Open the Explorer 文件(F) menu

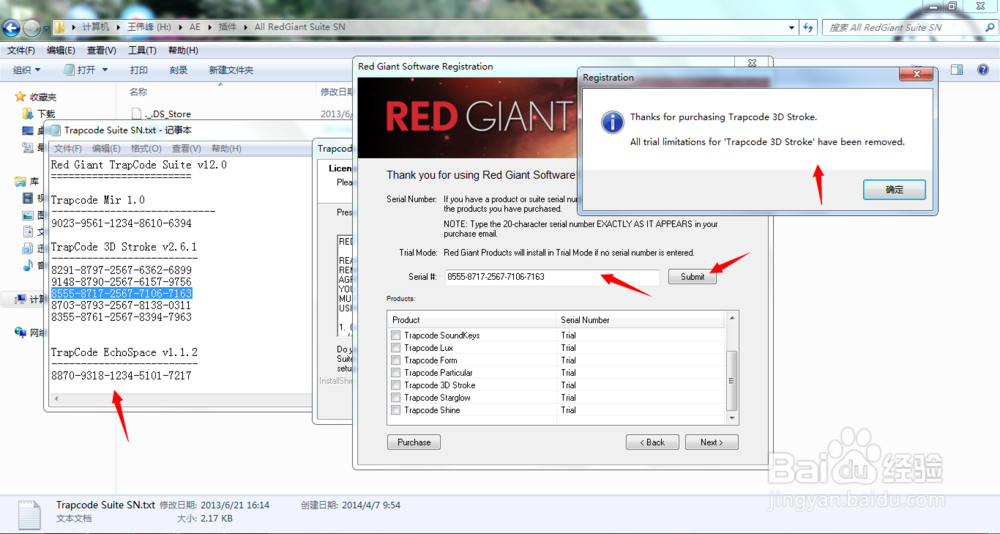pyautogui.click(x=21, y=50)
